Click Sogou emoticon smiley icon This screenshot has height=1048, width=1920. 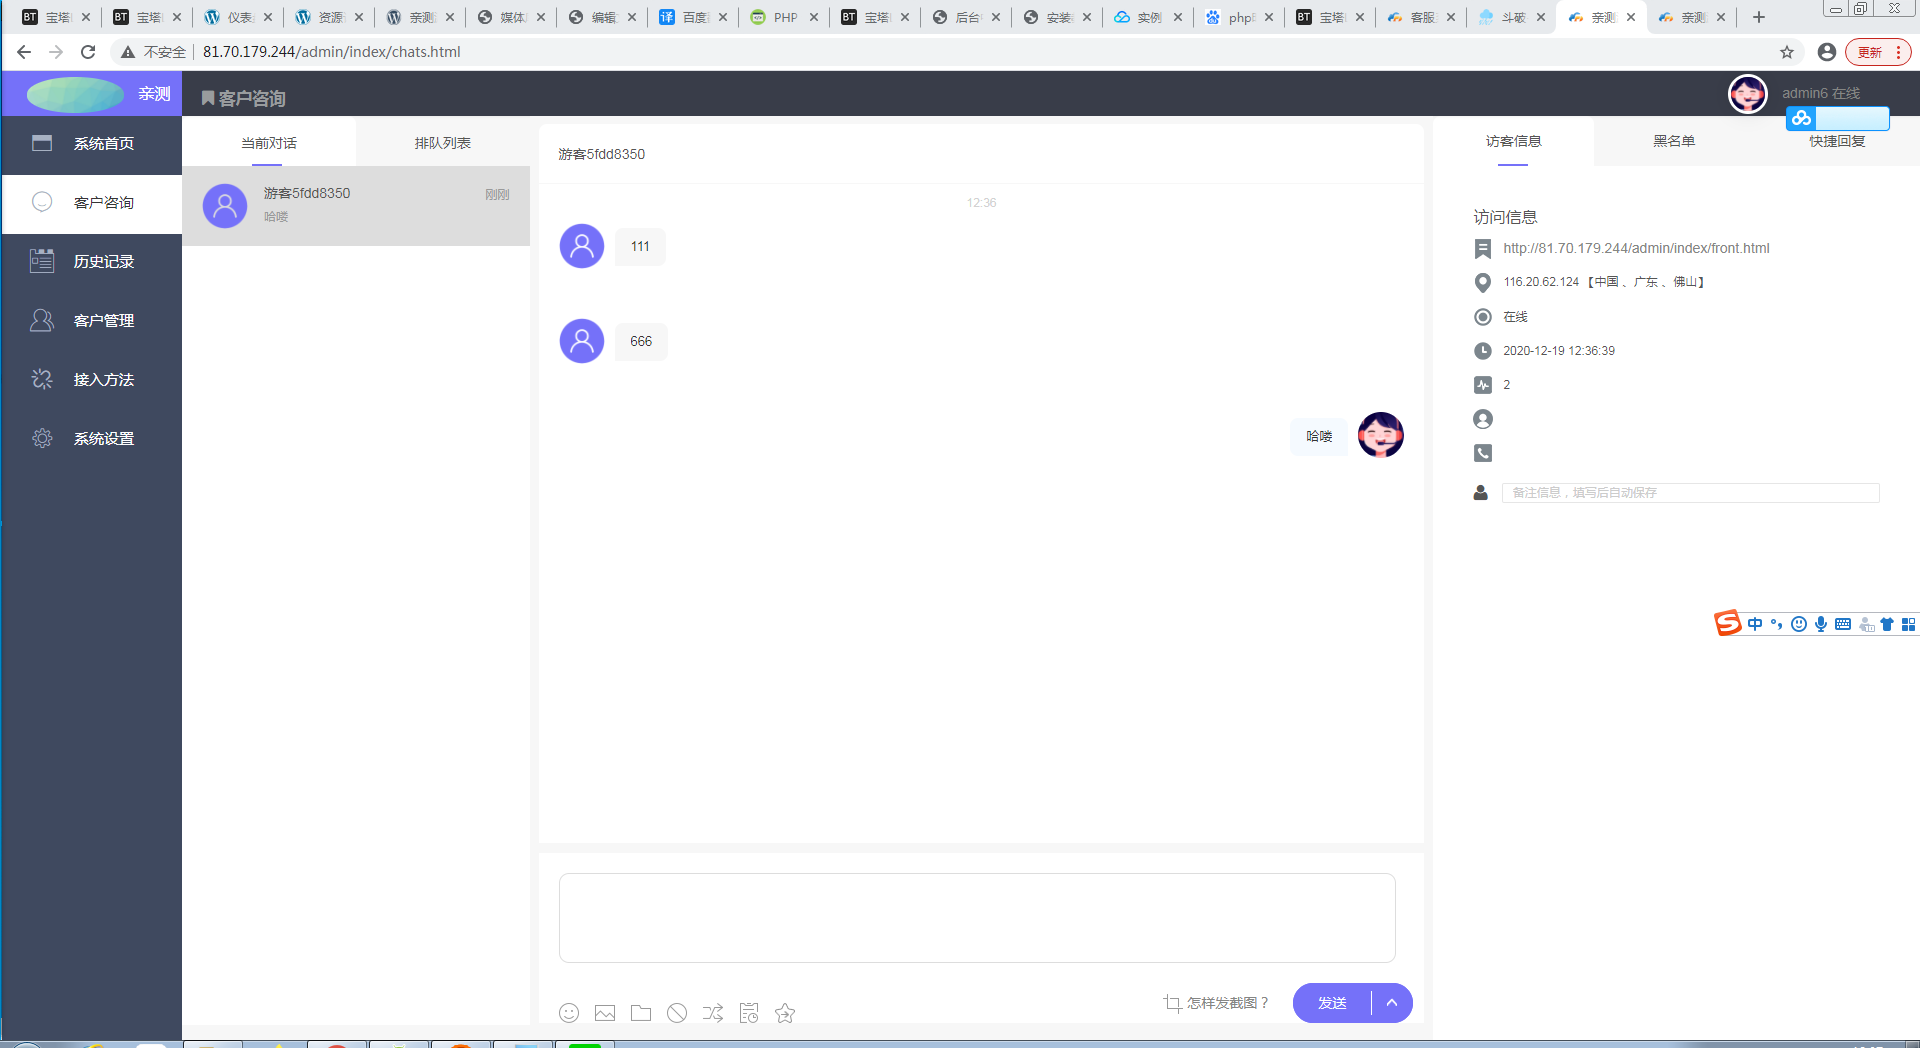[1799, 624]
